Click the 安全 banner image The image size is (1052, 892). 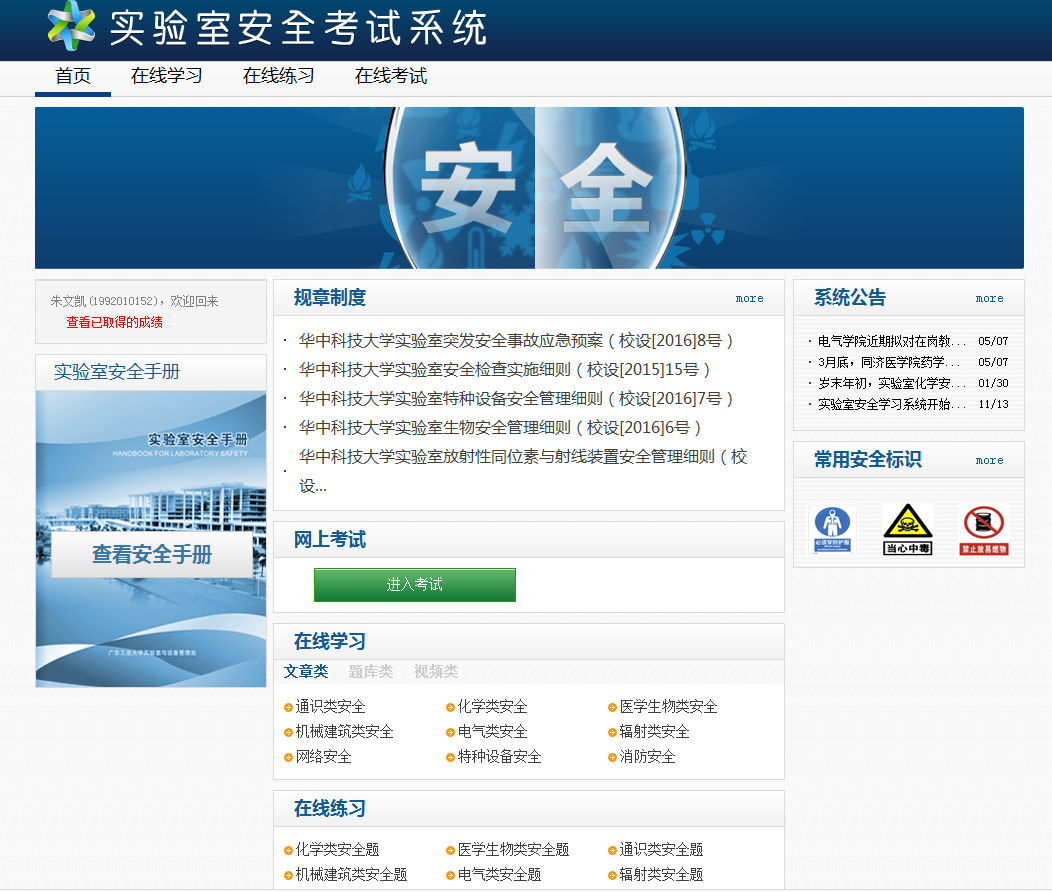(x=529, y=188)
